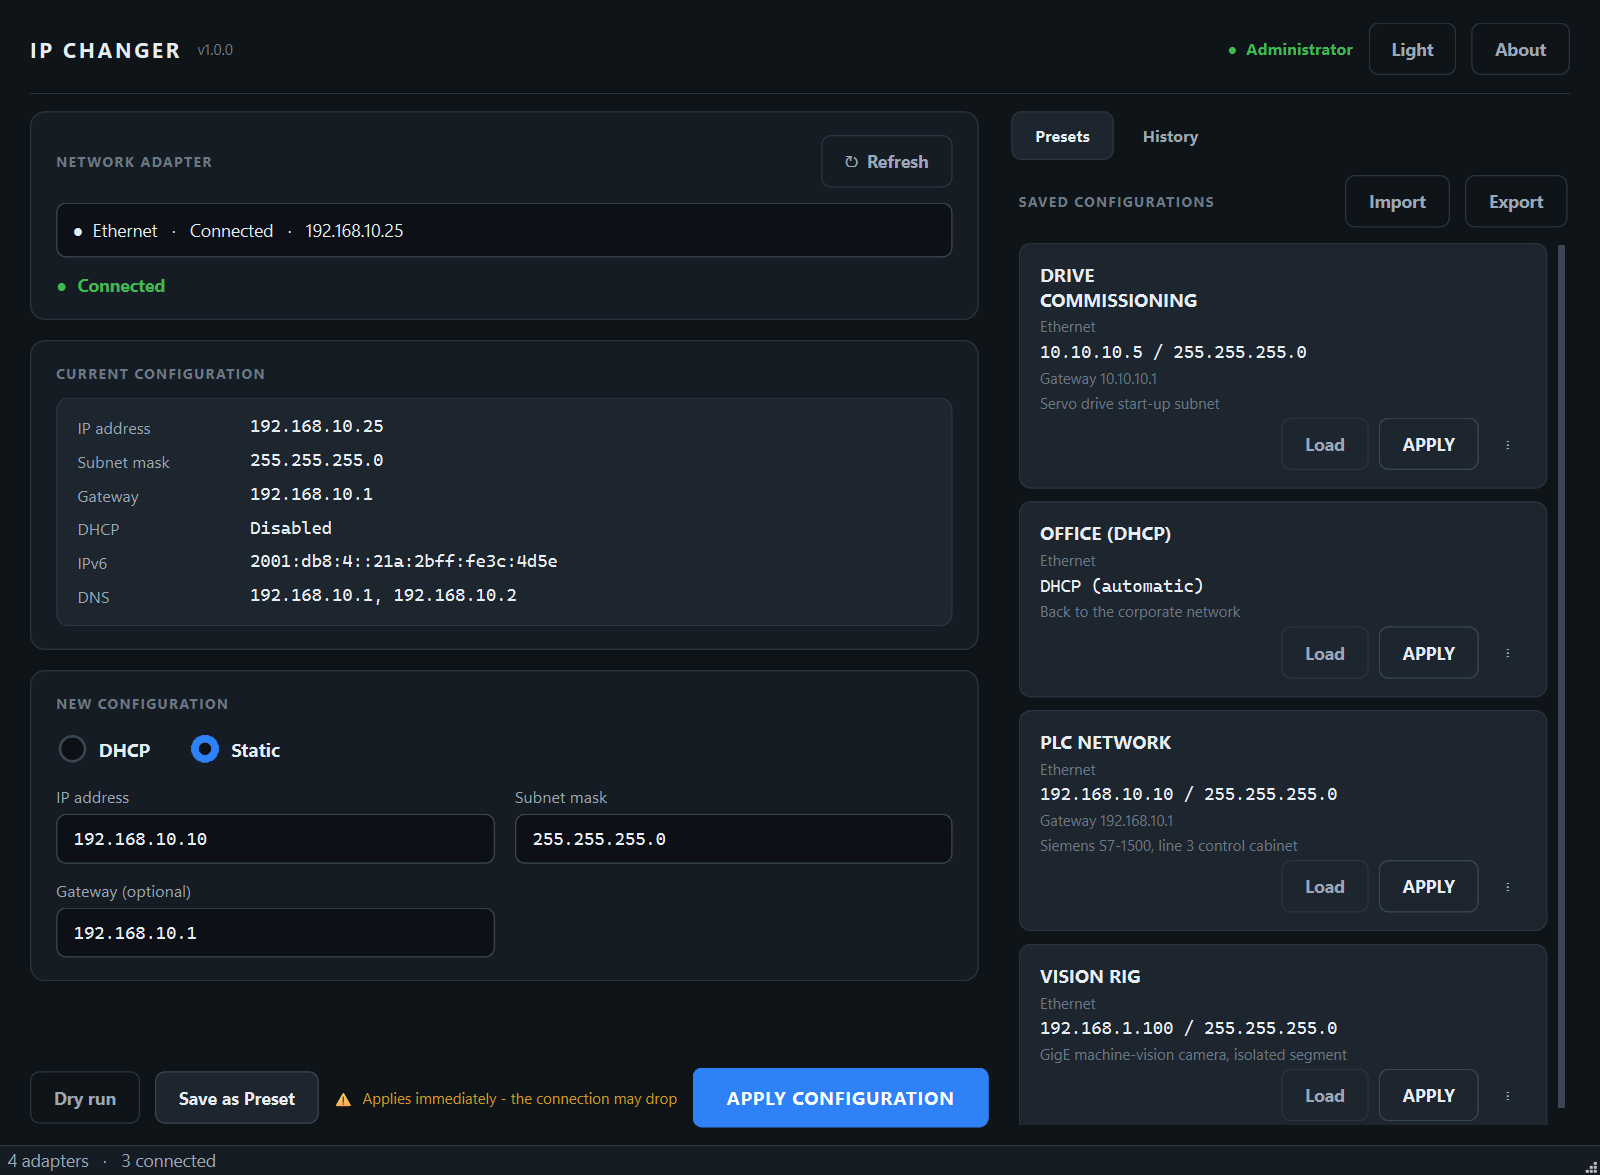Open more options for Office (DHCP) preset
Viewport: 1600px width, 1175px height.
pyautogui.click(x=1507, y=653)
